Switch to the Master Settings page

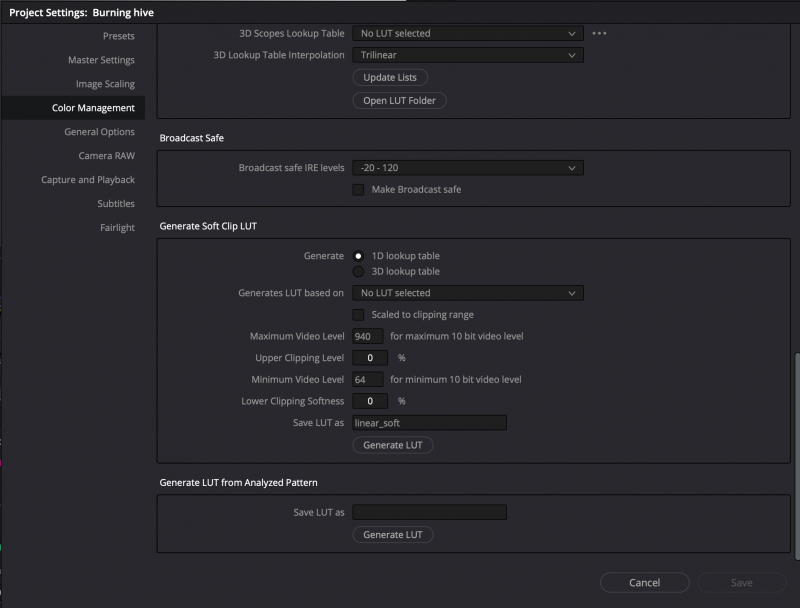pos(101,60)
